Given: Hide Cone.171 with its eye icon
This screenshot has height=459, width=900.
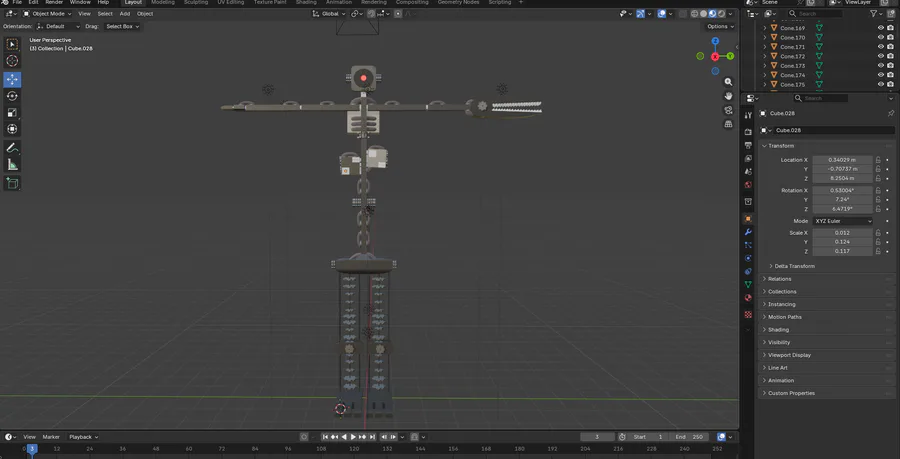Looking at the screenshot, I should [880, 47].
